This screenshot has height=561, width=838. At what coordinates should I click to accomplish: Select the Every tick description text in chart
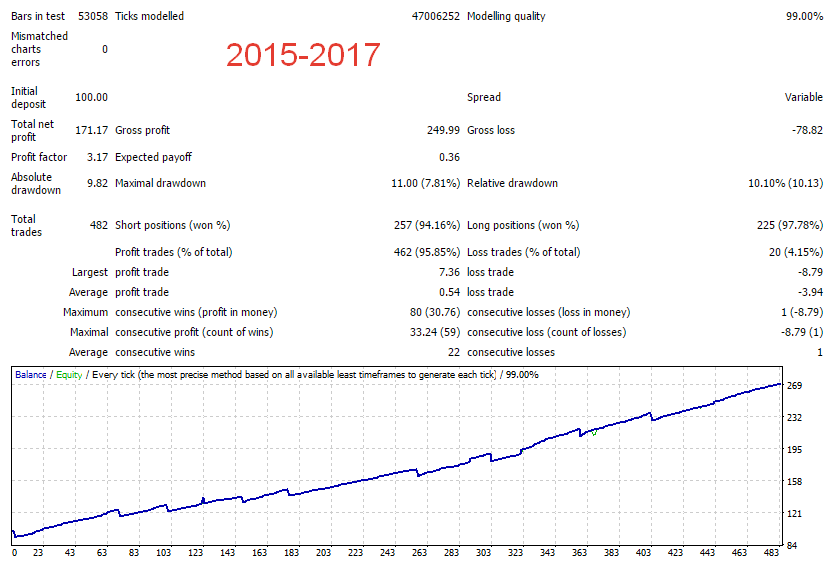click(x=294, y=375)
